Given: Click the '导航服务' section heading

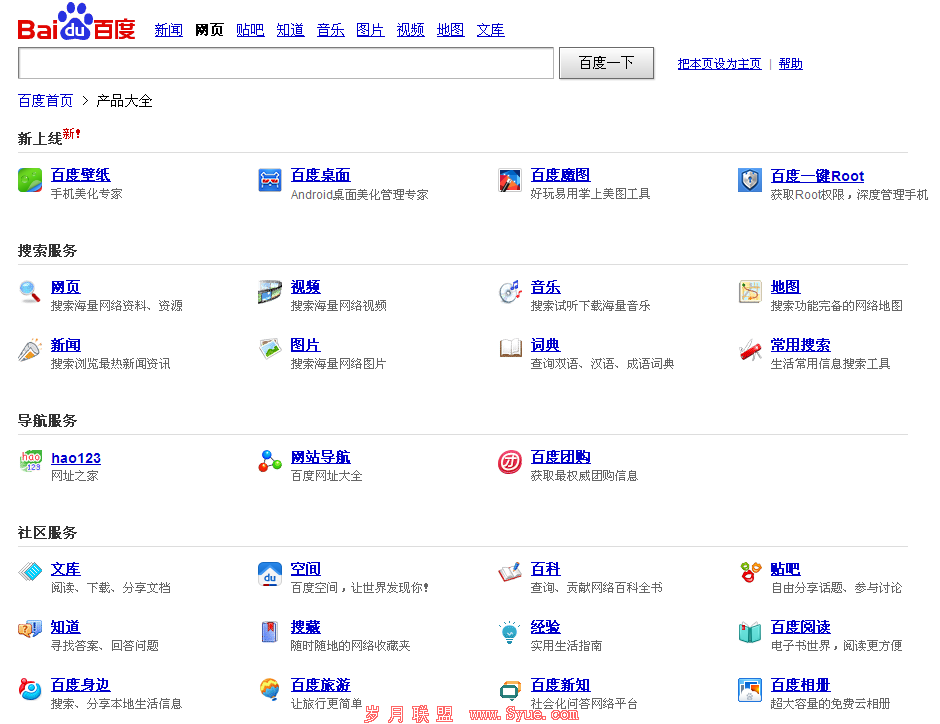Looking at the screenshot, I should coord(47,421).
